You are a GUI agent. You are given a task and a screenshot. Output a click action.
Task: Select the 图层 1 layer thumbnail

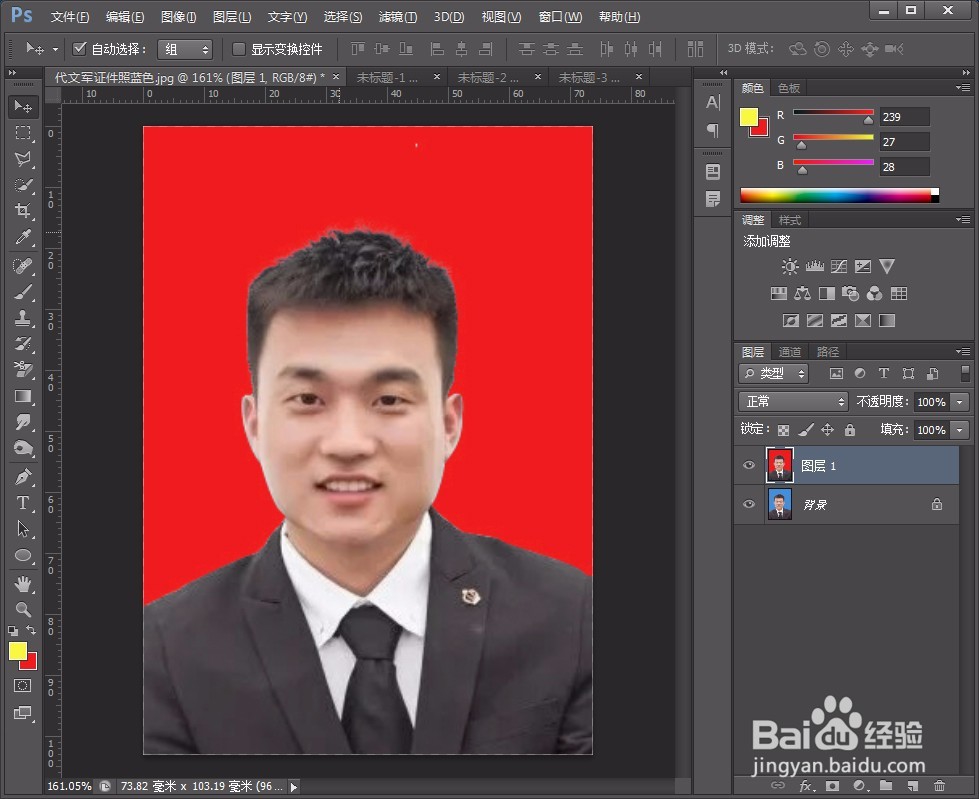780,464
